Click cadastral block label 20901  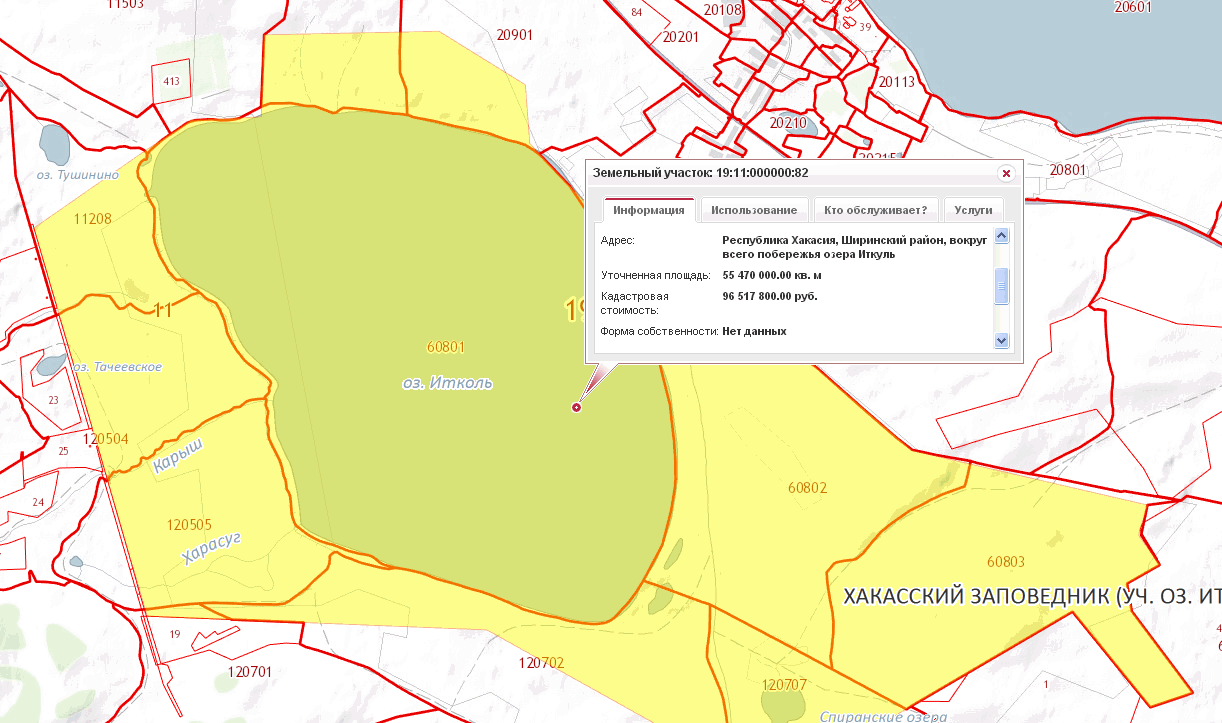514,34
